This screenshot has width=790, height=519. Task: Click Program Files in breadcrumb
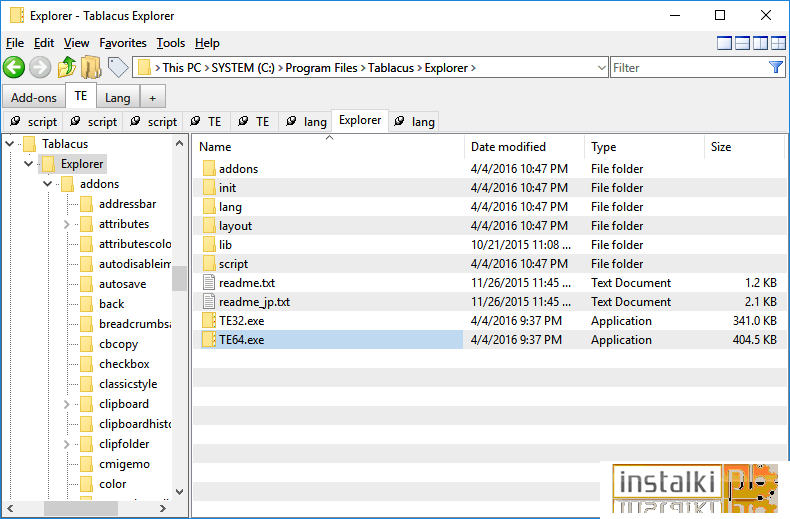point(321,68)
